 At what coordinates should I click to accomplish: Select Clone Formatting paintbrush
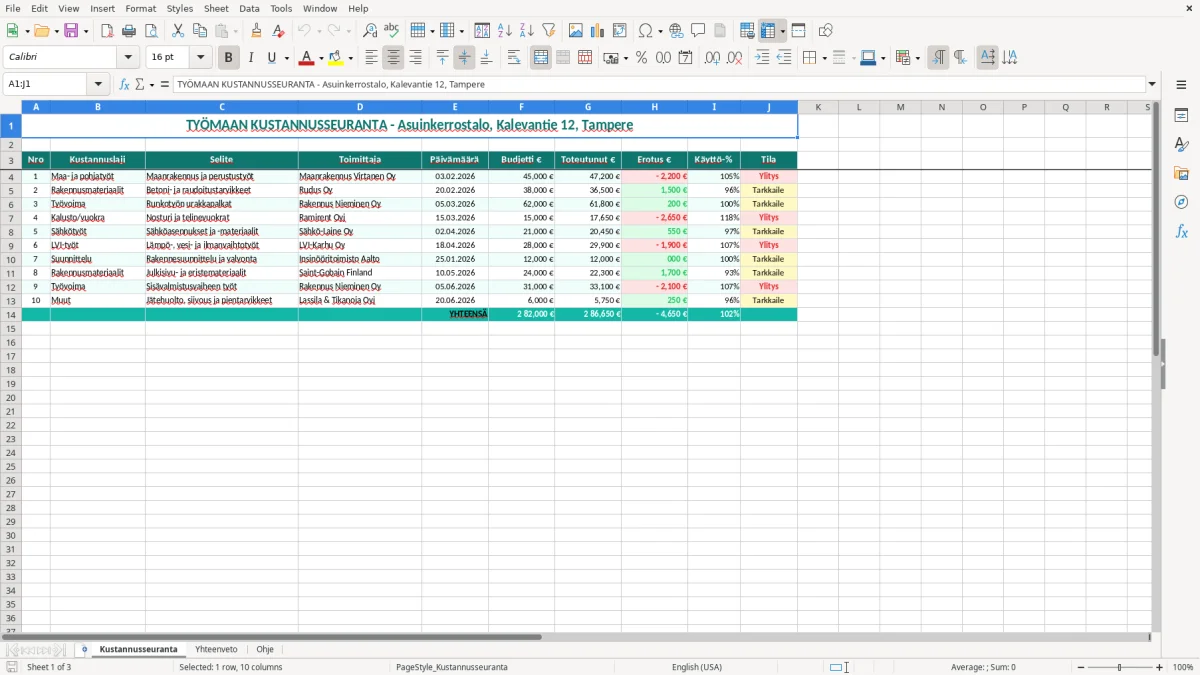[x=256, y=31]
